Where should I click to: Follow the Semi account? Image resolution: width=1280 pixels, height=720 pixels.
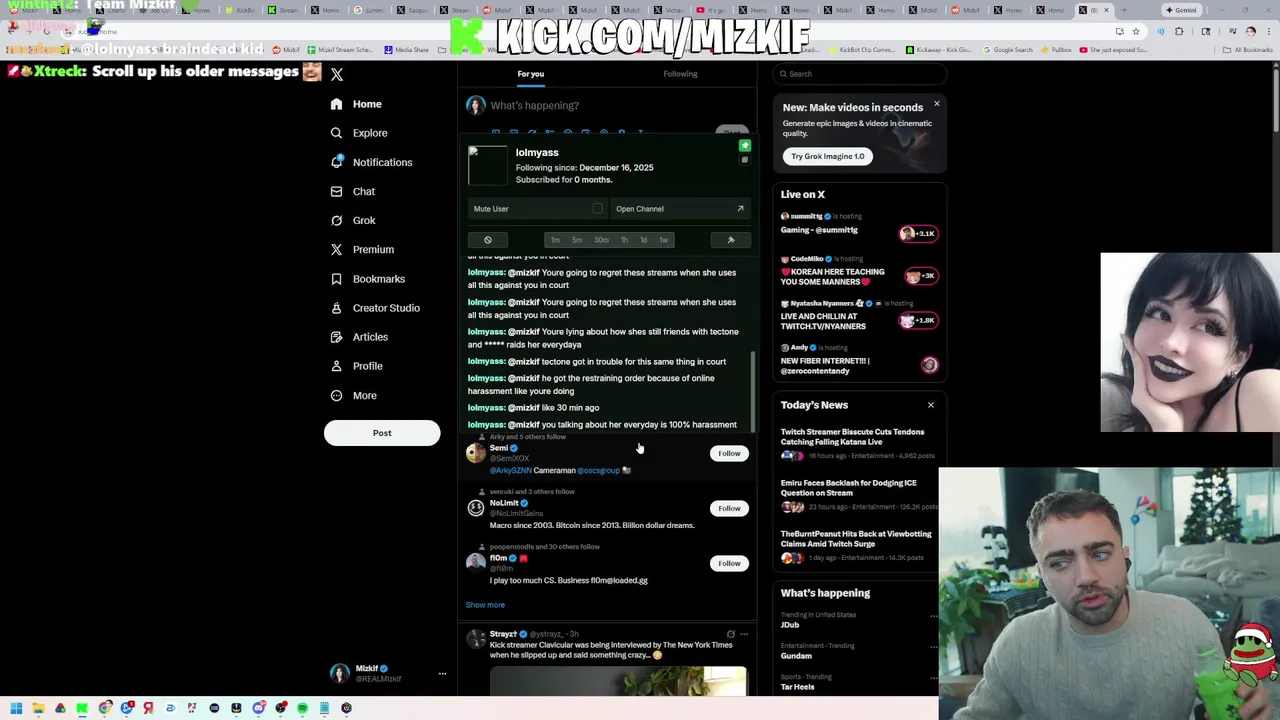tap(729, 454)
